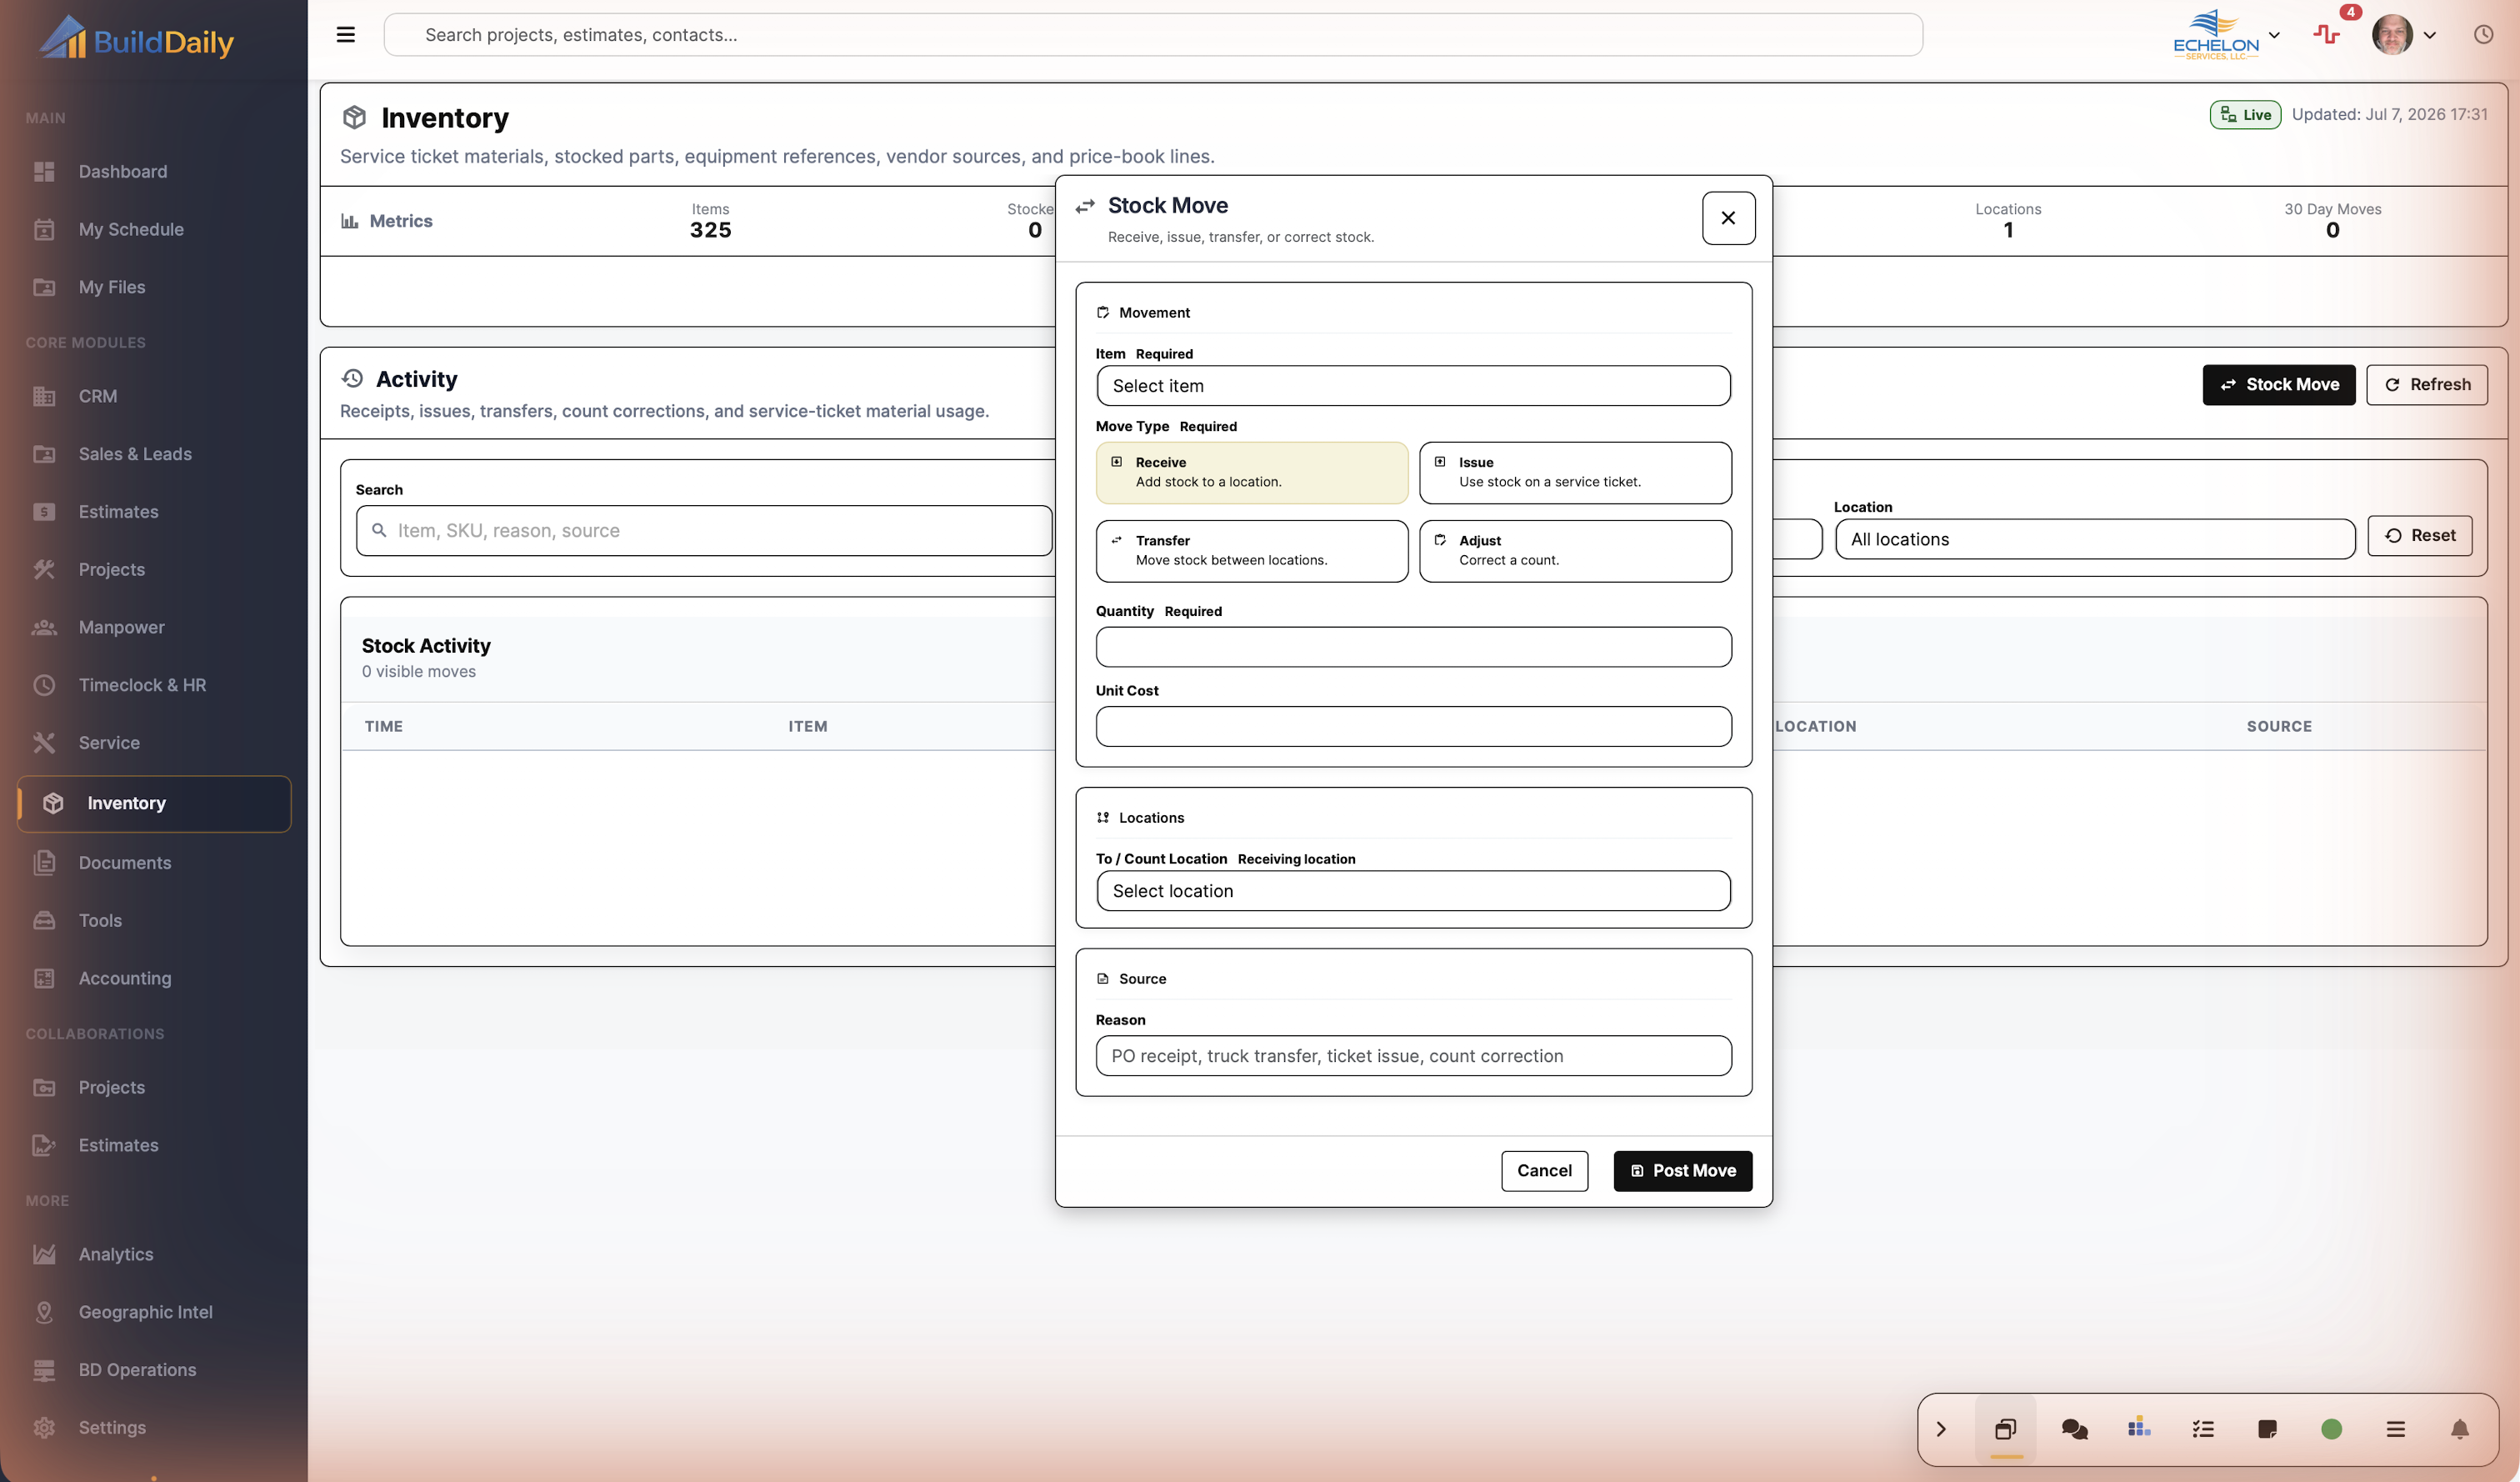
Task: Open the chat bubbles icon in bottom dock
Action: coord(2074,1429)
